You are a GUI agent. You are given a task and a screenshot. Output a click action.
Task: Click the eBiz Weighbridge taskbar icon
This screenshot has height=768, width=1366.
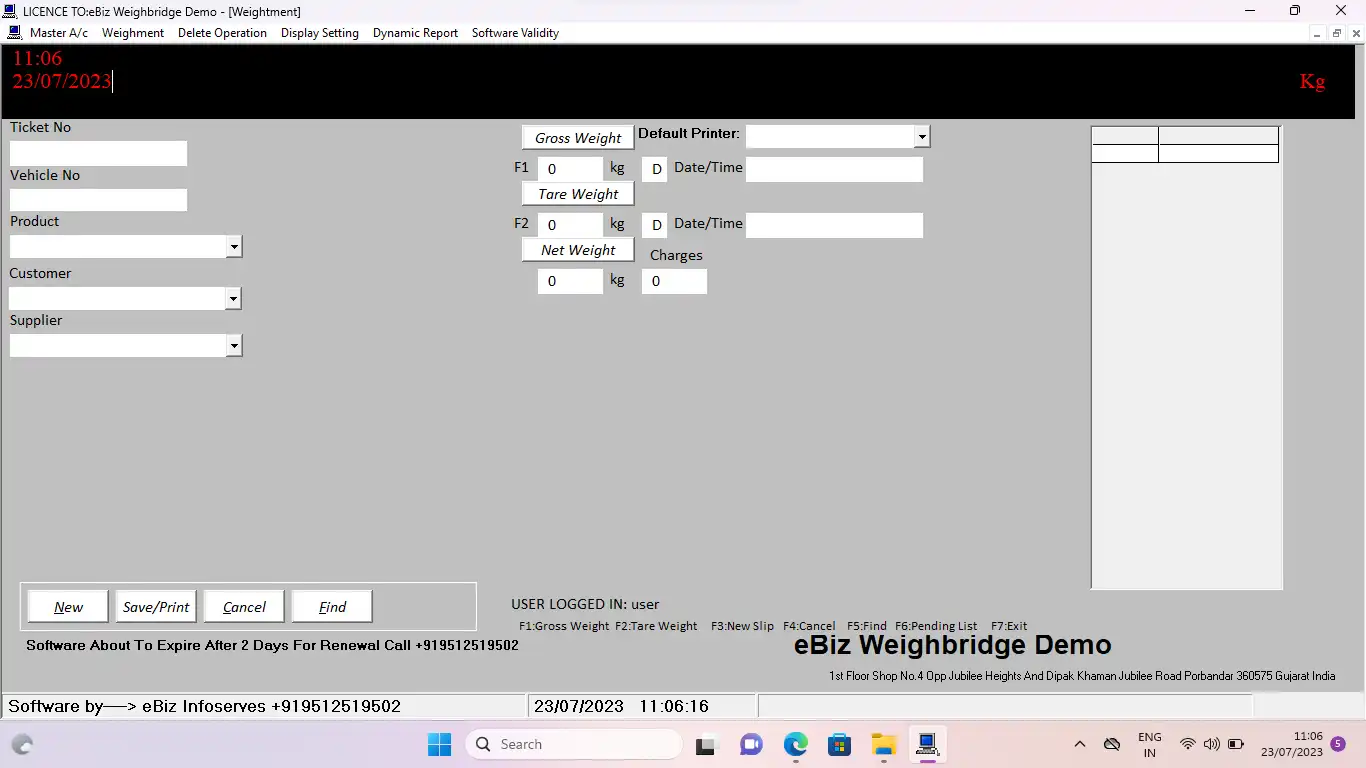(x=927, y=744)
